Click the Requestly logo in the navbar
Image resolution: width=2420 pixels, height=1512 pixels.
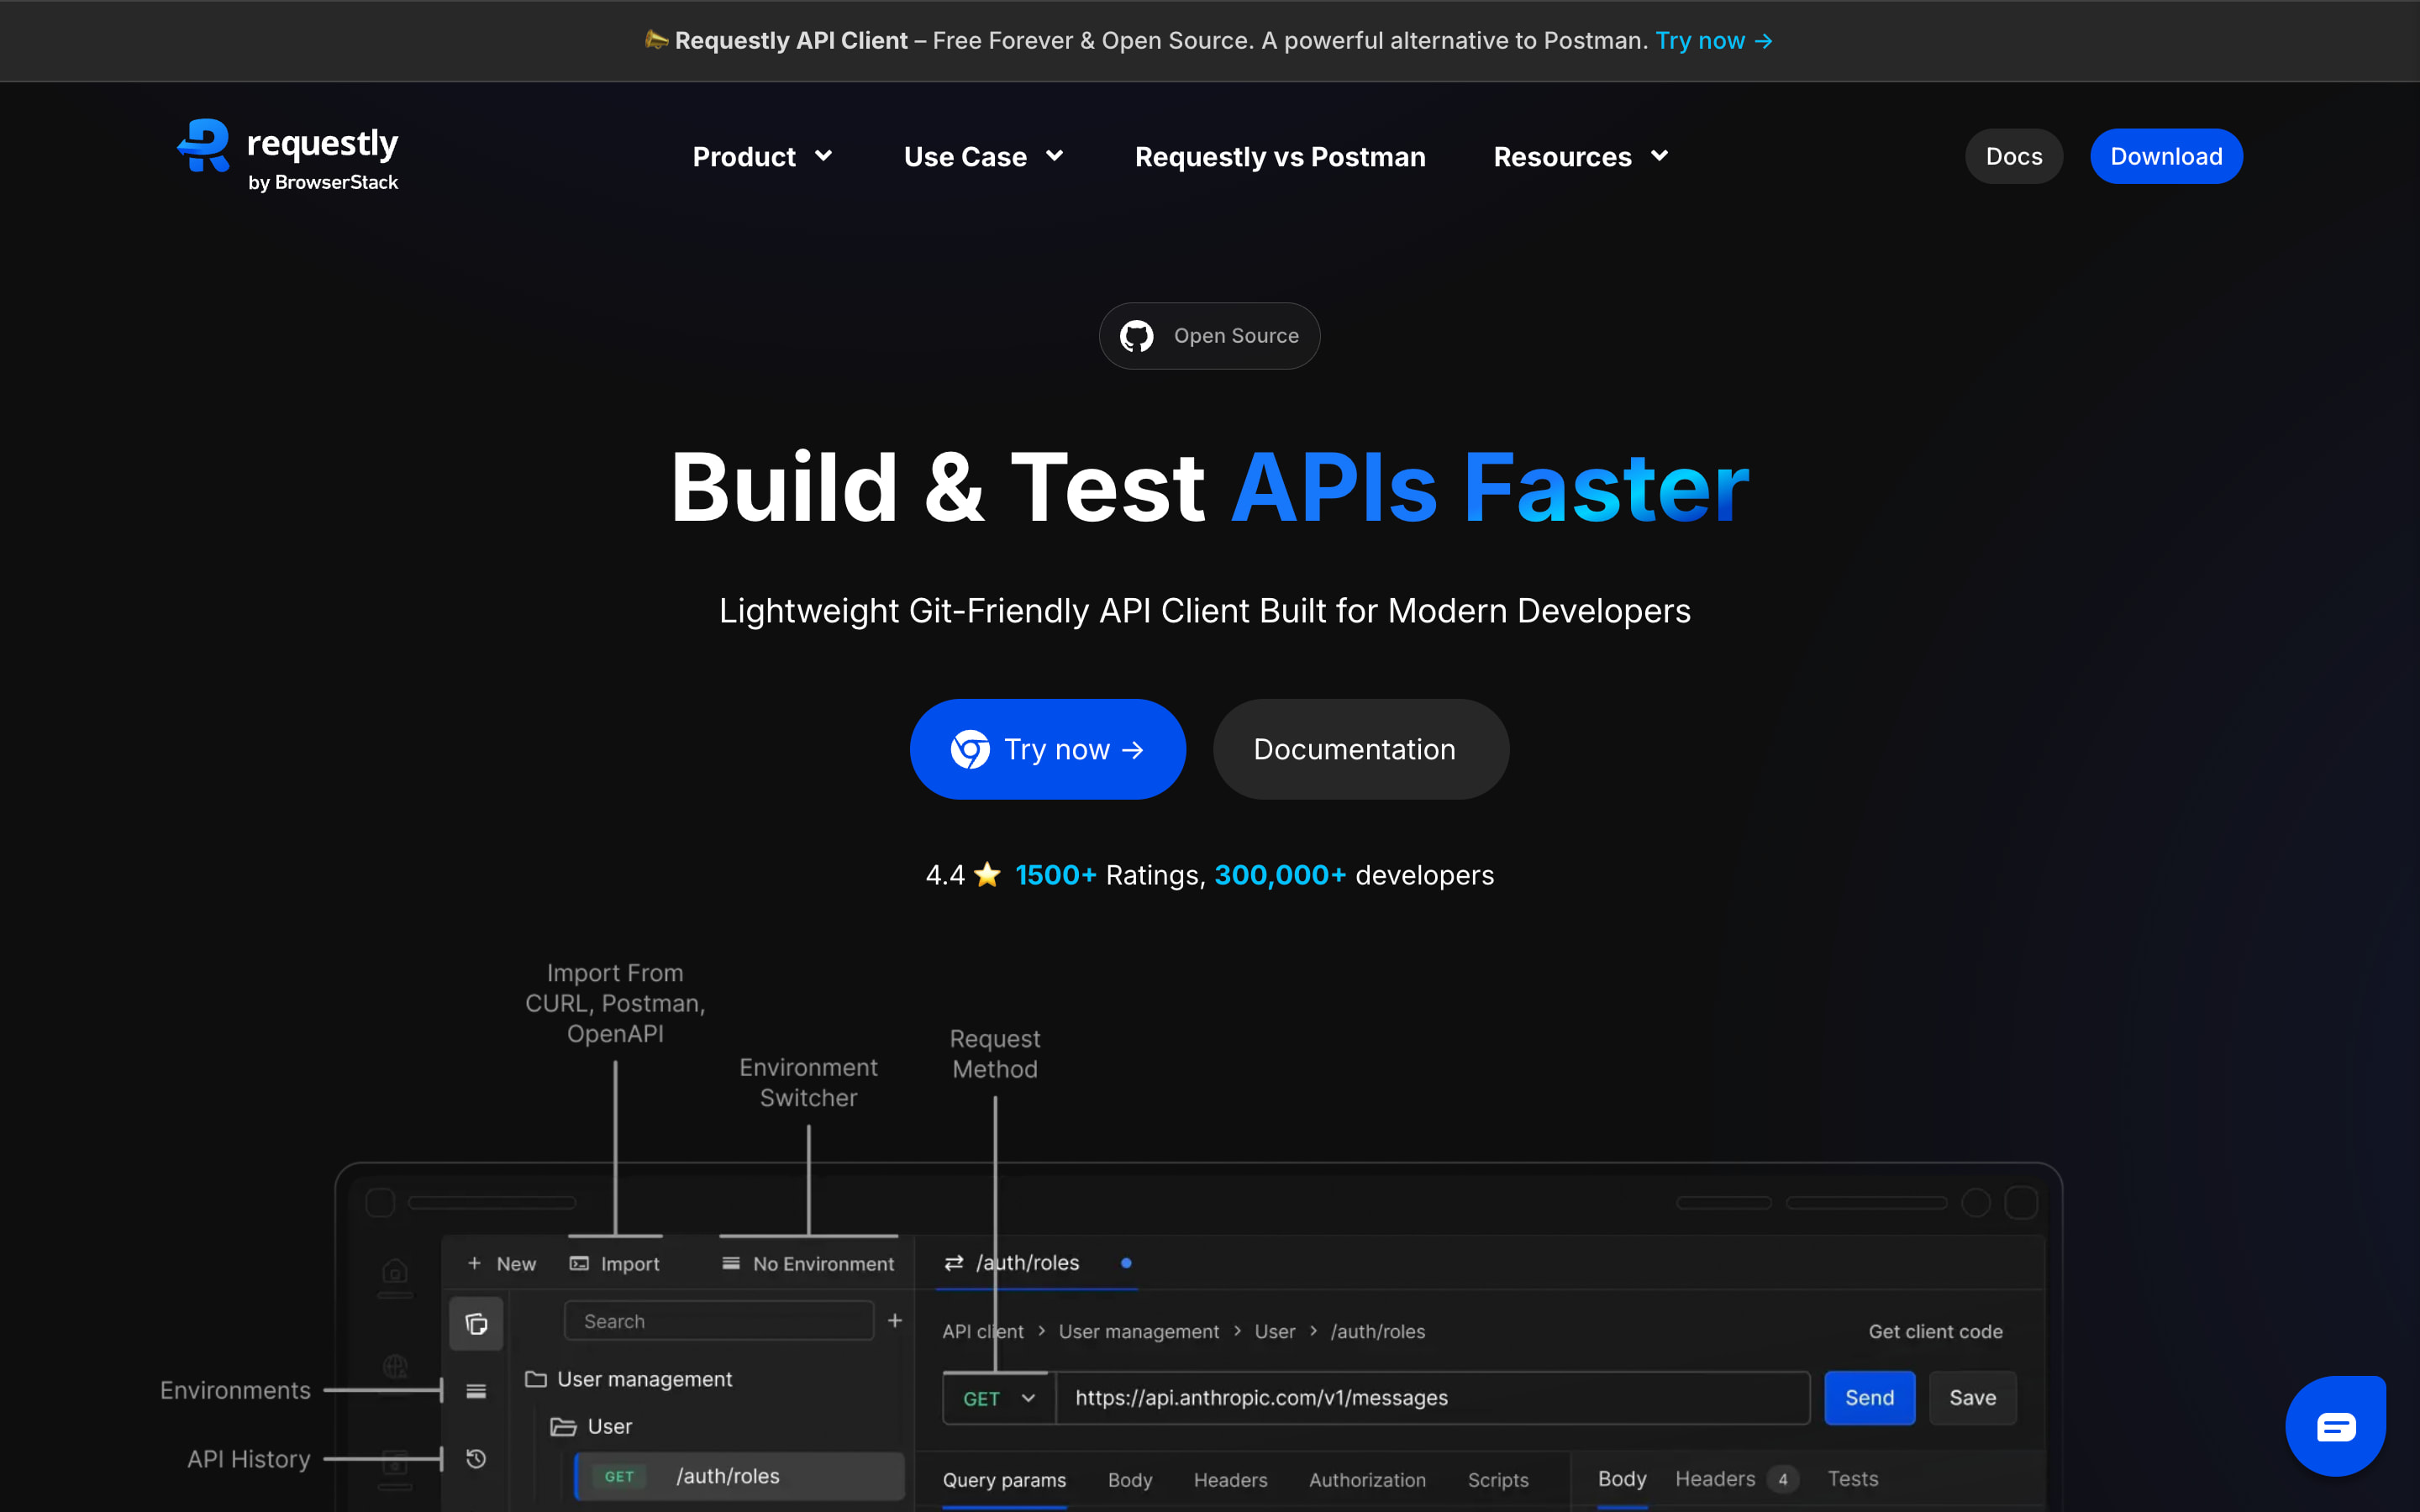coord(288,156)
